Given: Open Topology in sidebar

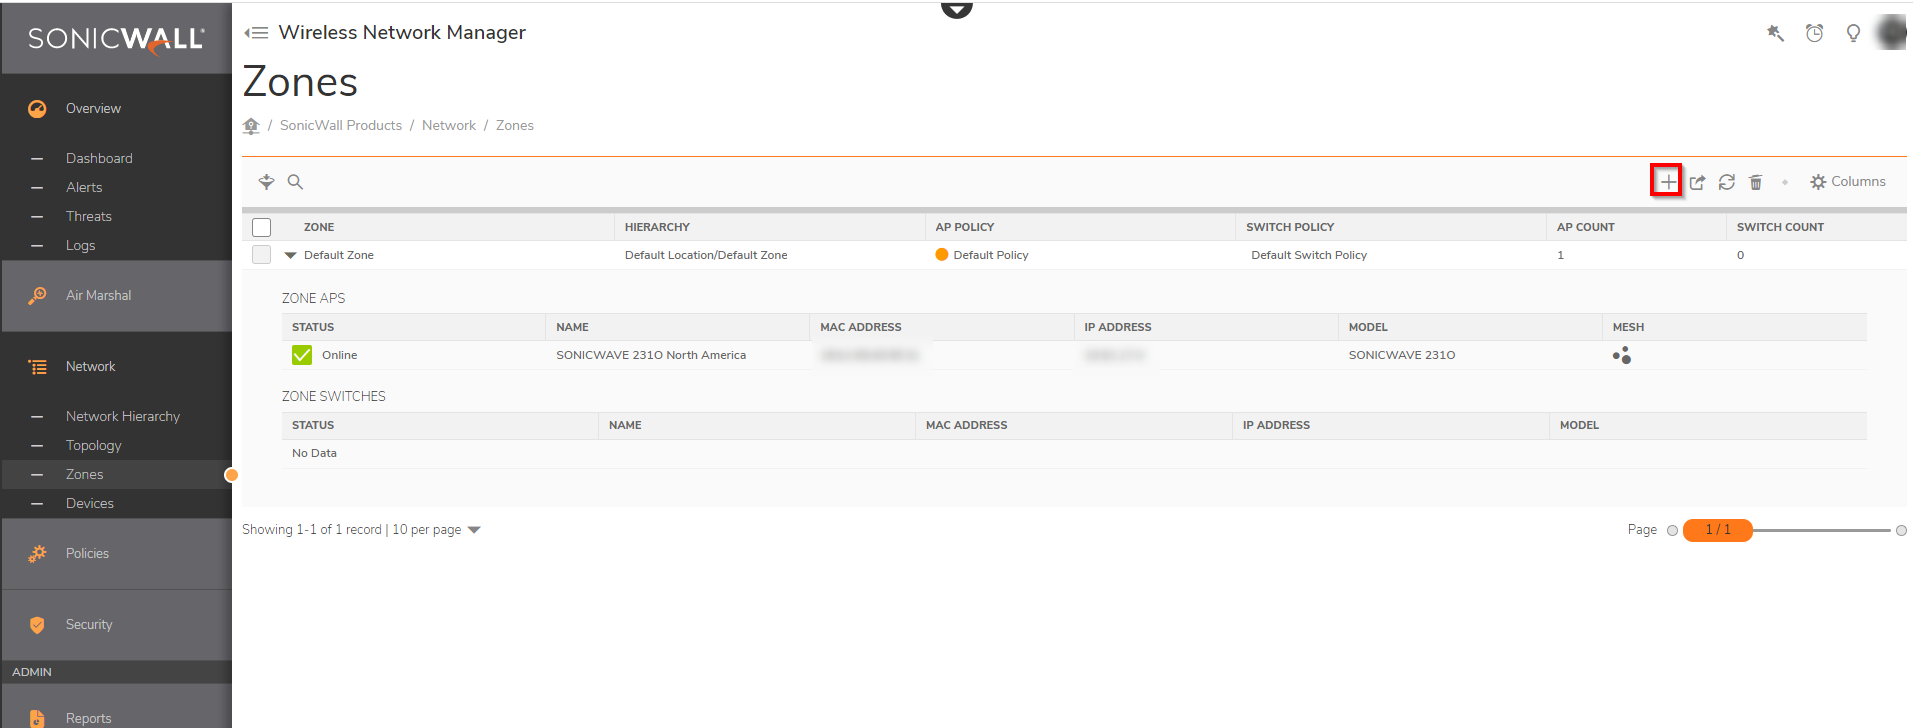Looking at the screenshot, I should tap(94, 445).
